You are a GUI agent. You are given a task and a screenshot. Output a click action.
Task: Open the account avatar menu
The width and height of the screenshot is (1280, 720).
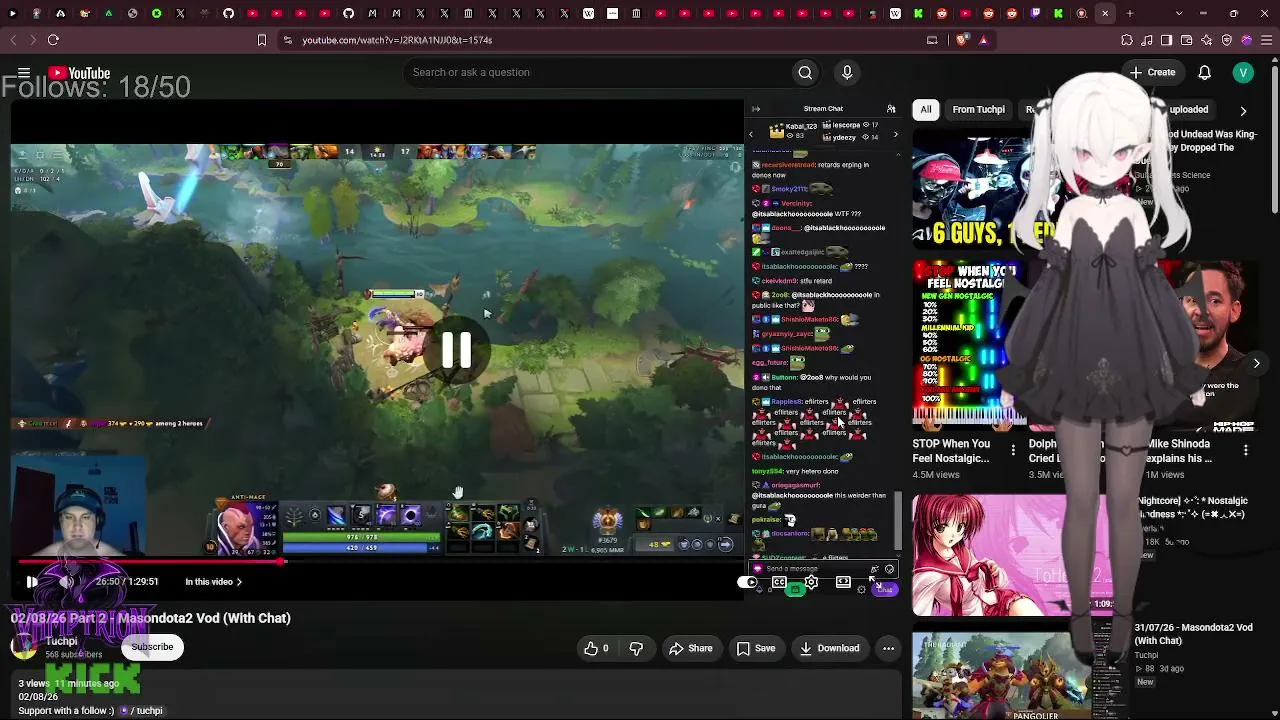1243,72
